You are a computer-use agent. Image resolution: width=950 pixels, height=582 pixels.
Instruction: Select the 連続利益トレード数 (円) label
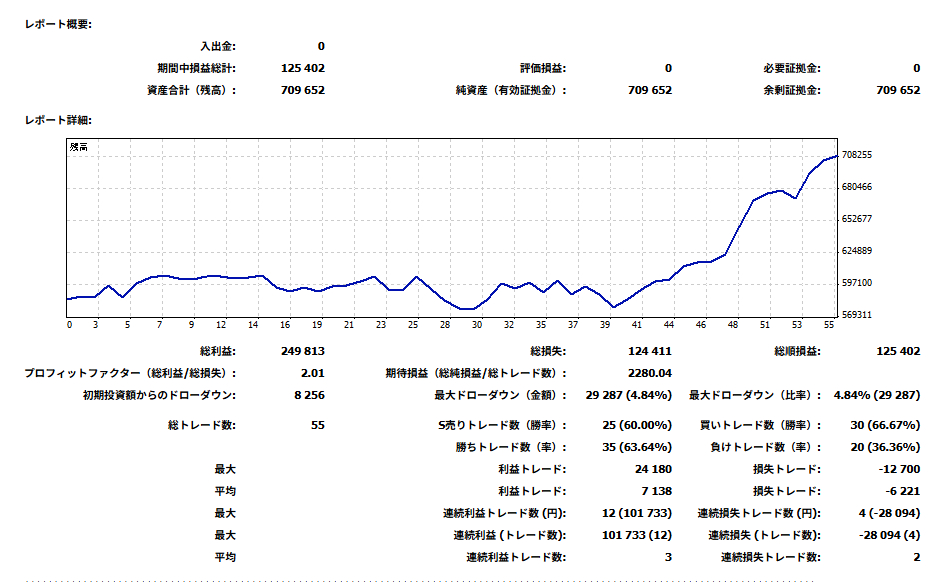tap(504, 514)
